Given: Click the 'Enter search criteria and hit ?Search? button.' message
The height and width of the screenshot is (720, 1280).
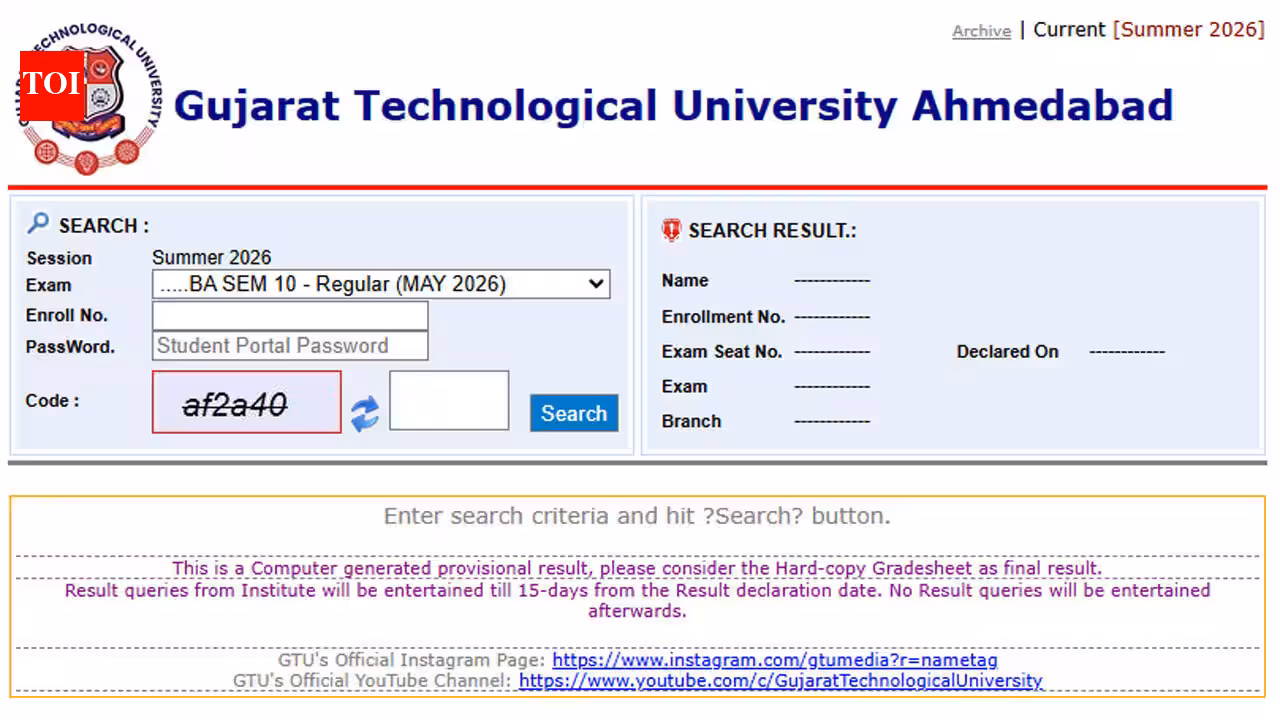Looking at the screenshot, I should point(637,517).
